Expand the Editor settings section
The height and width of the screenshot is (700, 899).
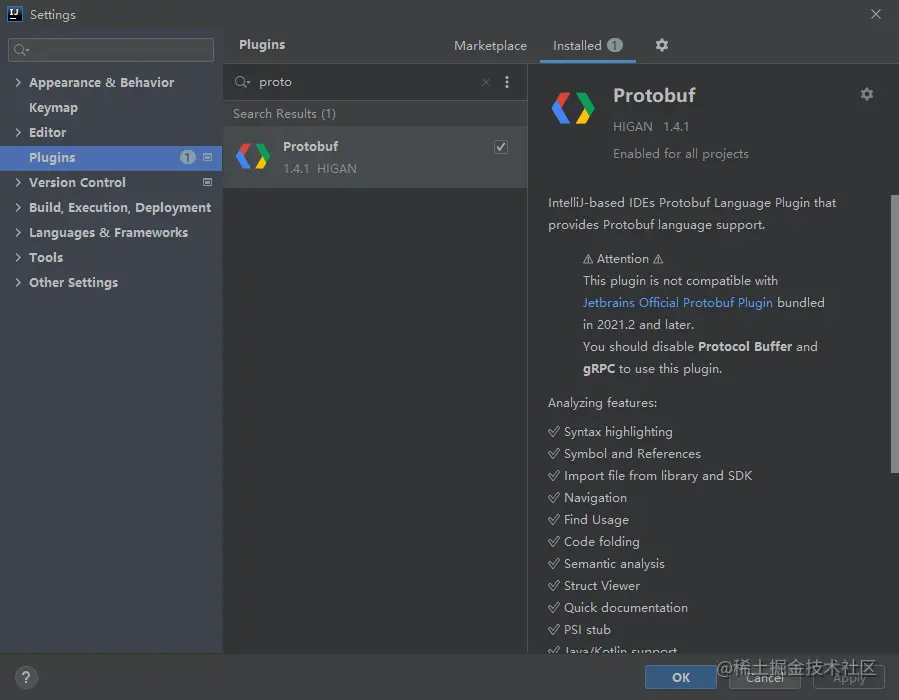click(18, 132)
